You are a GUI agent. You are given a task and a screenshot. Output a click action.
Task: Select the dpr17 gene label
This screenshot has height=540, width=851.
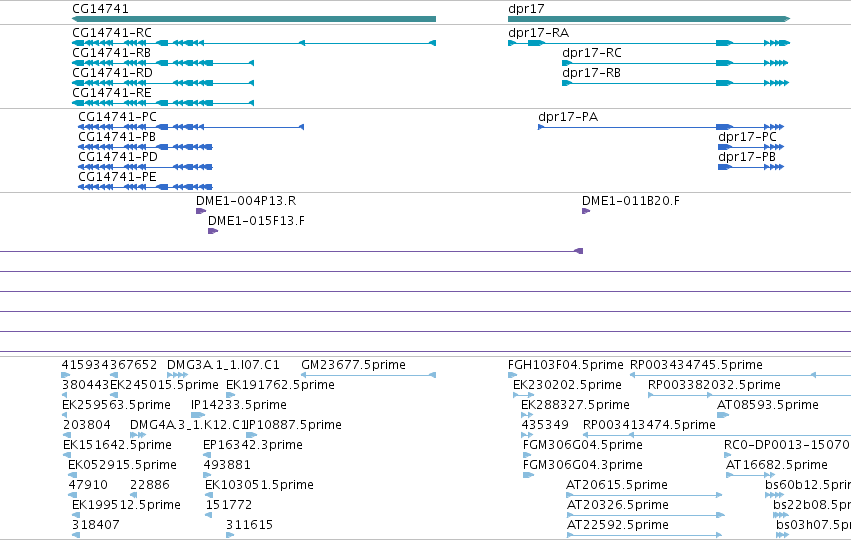click(x=526, y=9)
